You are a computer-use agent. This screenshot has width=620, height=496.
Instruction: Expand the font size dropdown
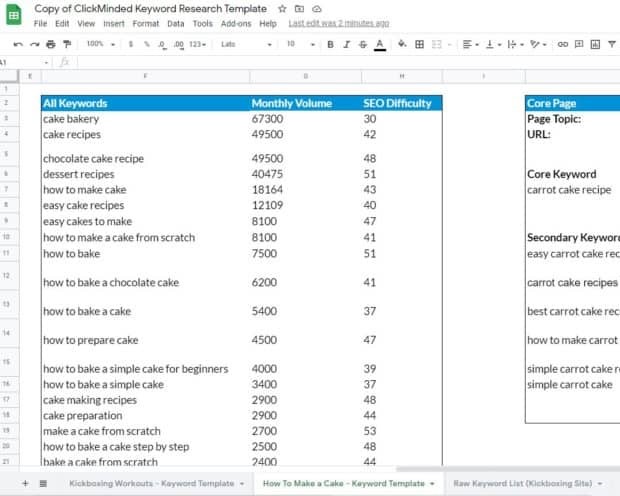click(x=298, y=44)
